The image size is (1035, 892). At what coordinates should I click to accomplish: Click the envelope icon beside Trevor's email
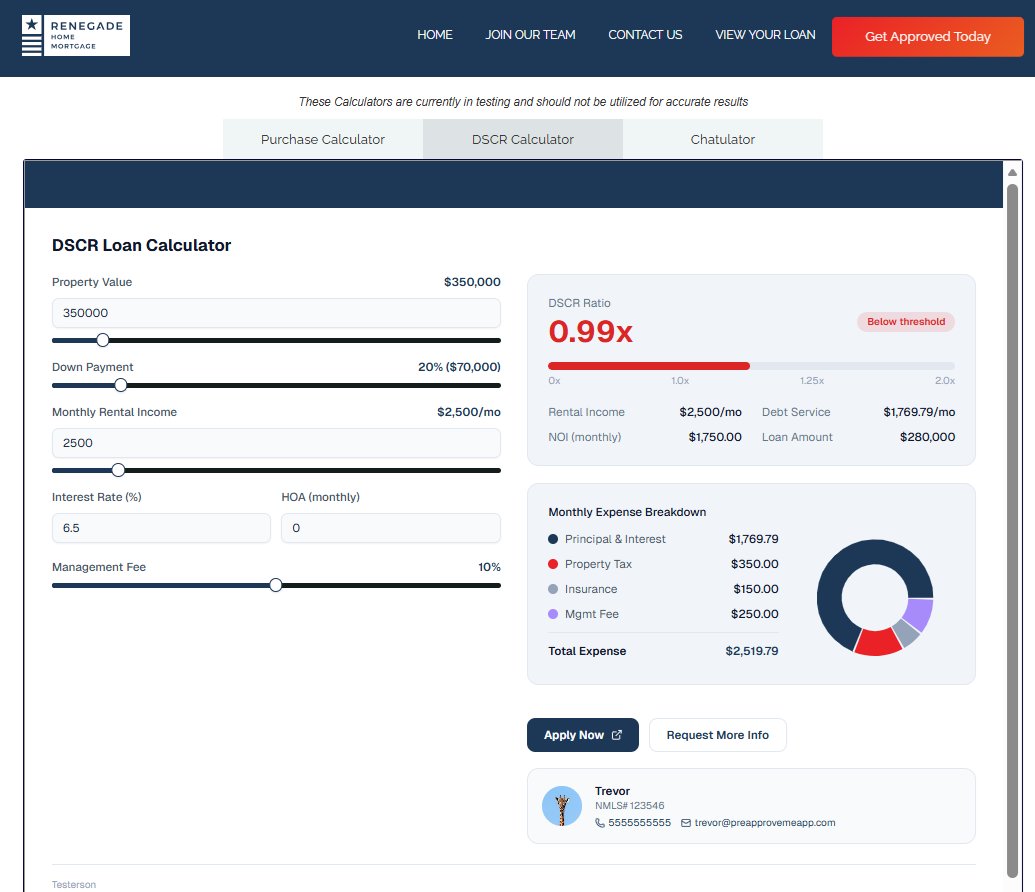click(686, 823)
